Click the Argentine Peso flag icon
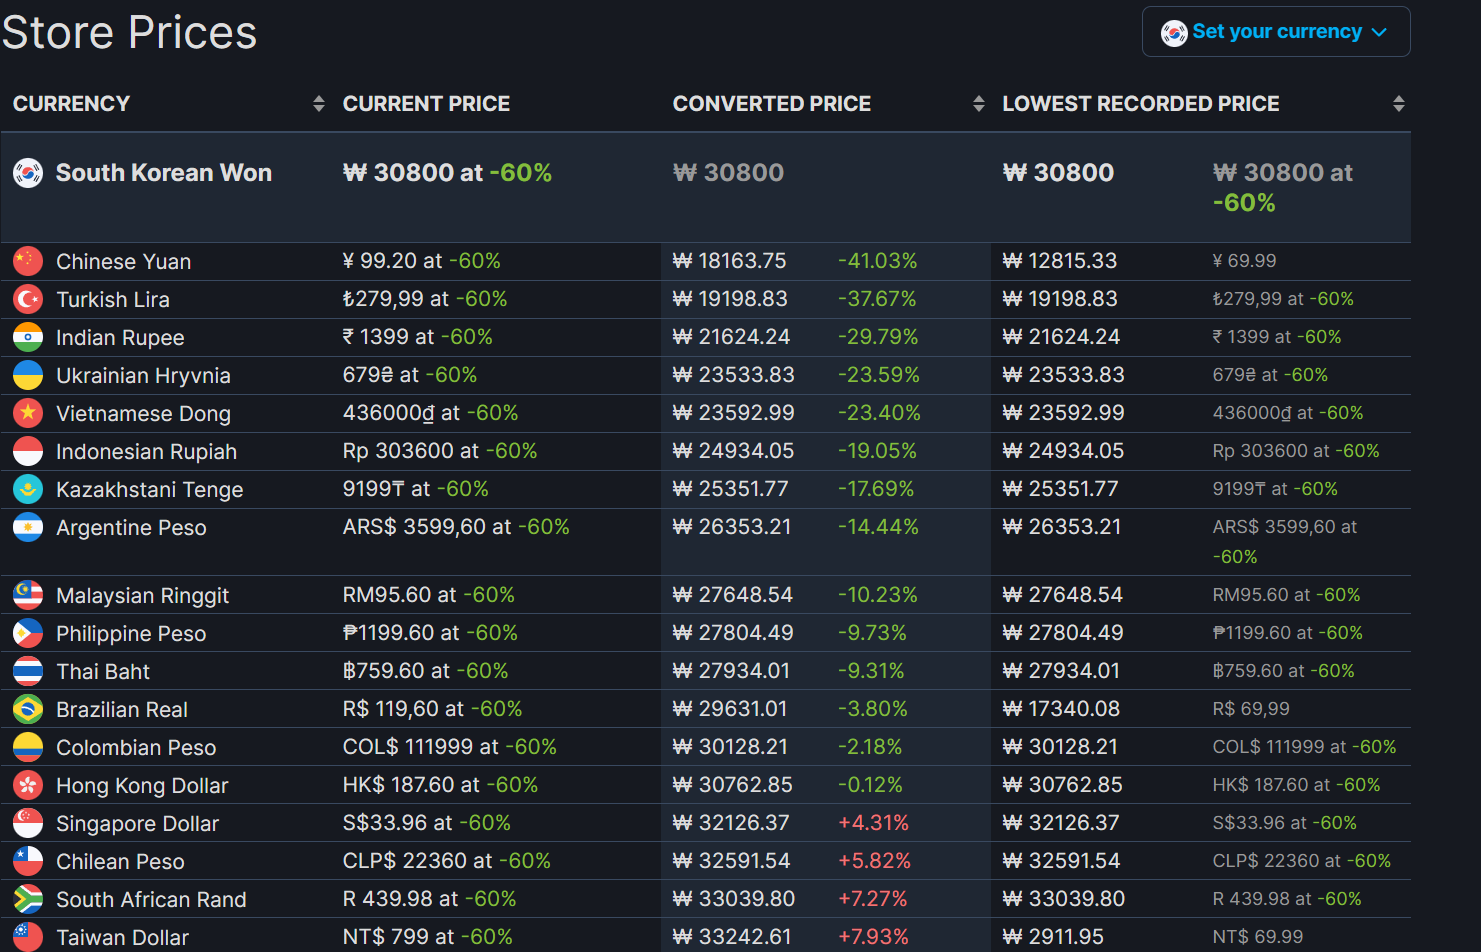 pyautogui.click(x=28, y=527)
